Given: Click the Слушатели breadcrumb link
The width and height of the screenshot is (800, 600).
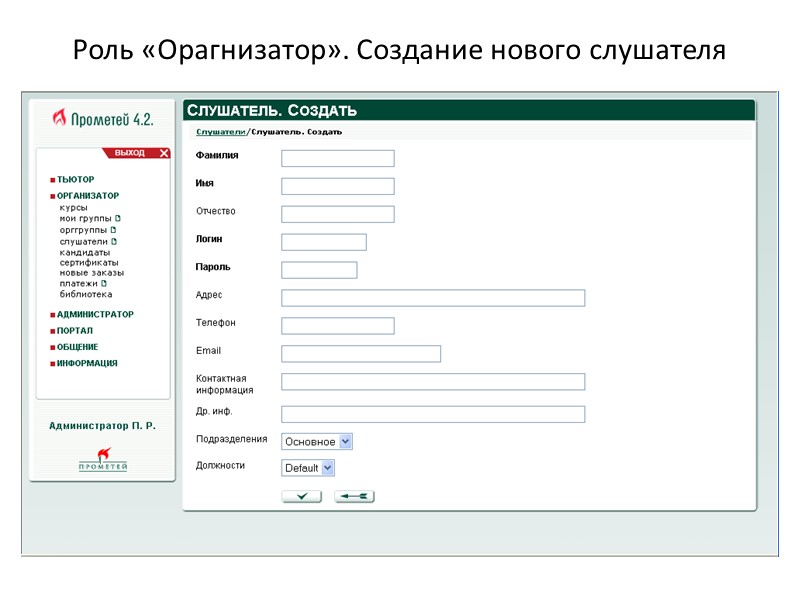Looking at the screenshot, I should 220,132.
